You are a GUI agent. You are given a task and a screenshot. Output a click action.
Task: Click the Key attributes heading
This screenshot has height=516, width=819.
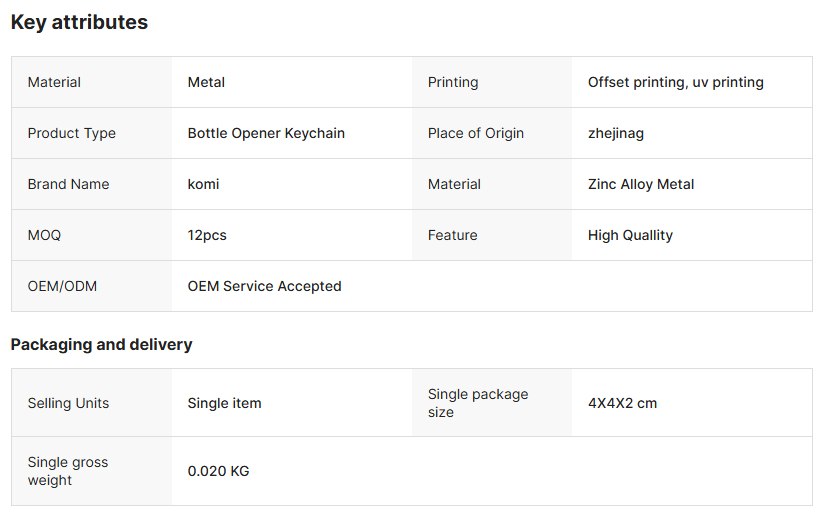[79, 22]
